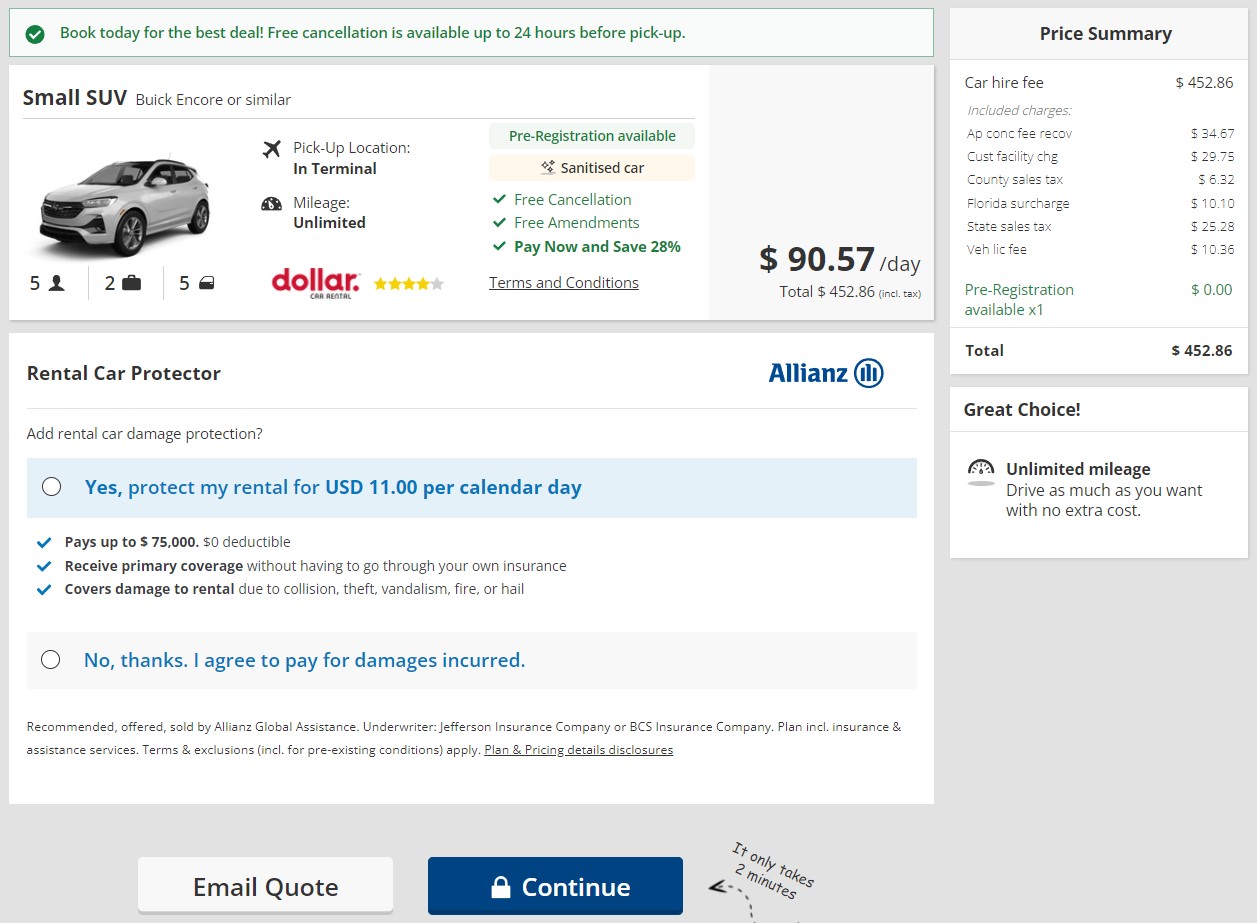This screenshot has width=1257, height=923.
Task: Click the green checkmark icon in the banner
Action: click(x=35, y=34)
